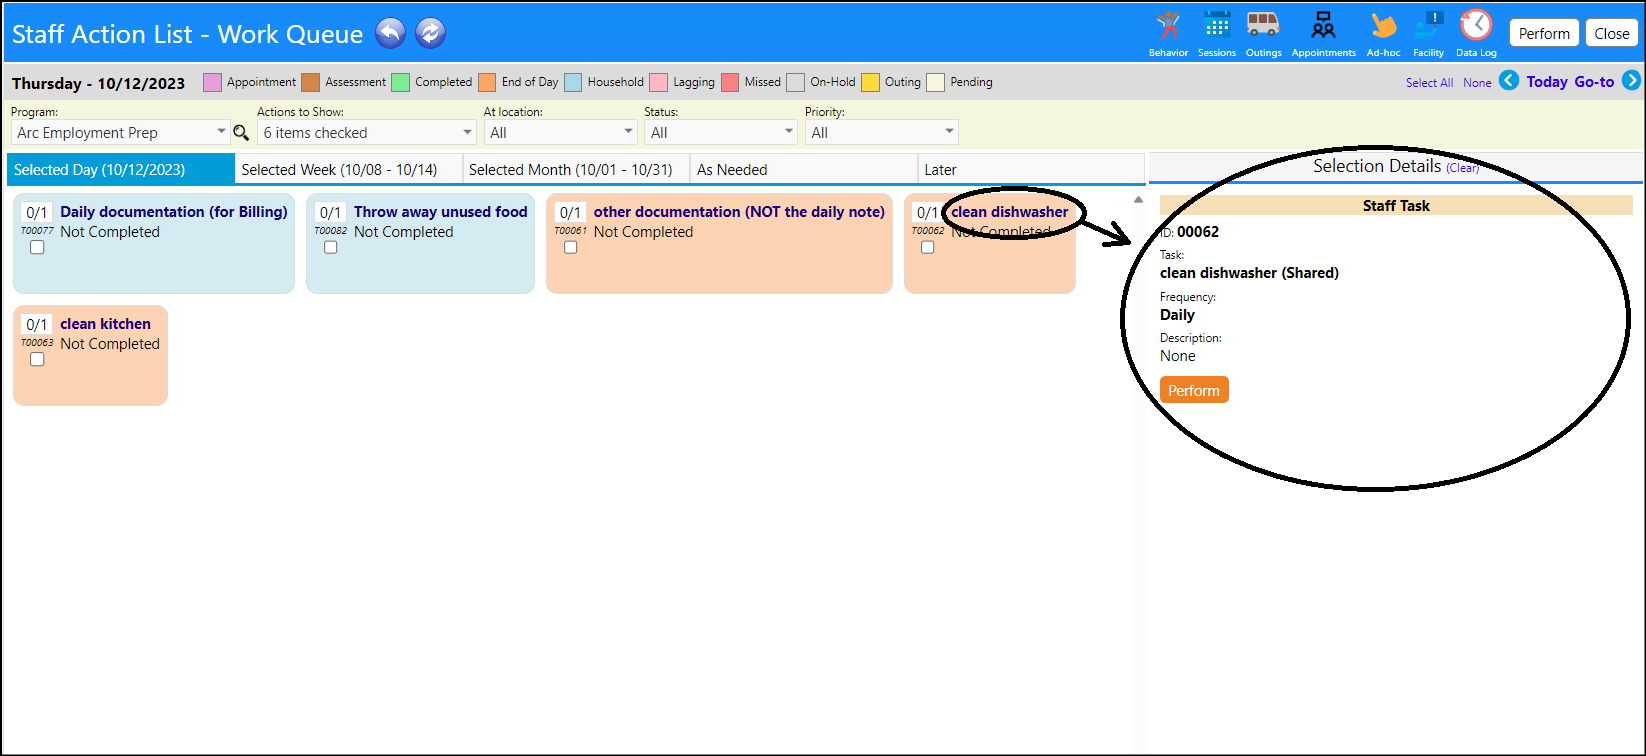This screenshot has width=1646, height=756.
Task: Click the T00061 task ID
Action: (571, 230)
